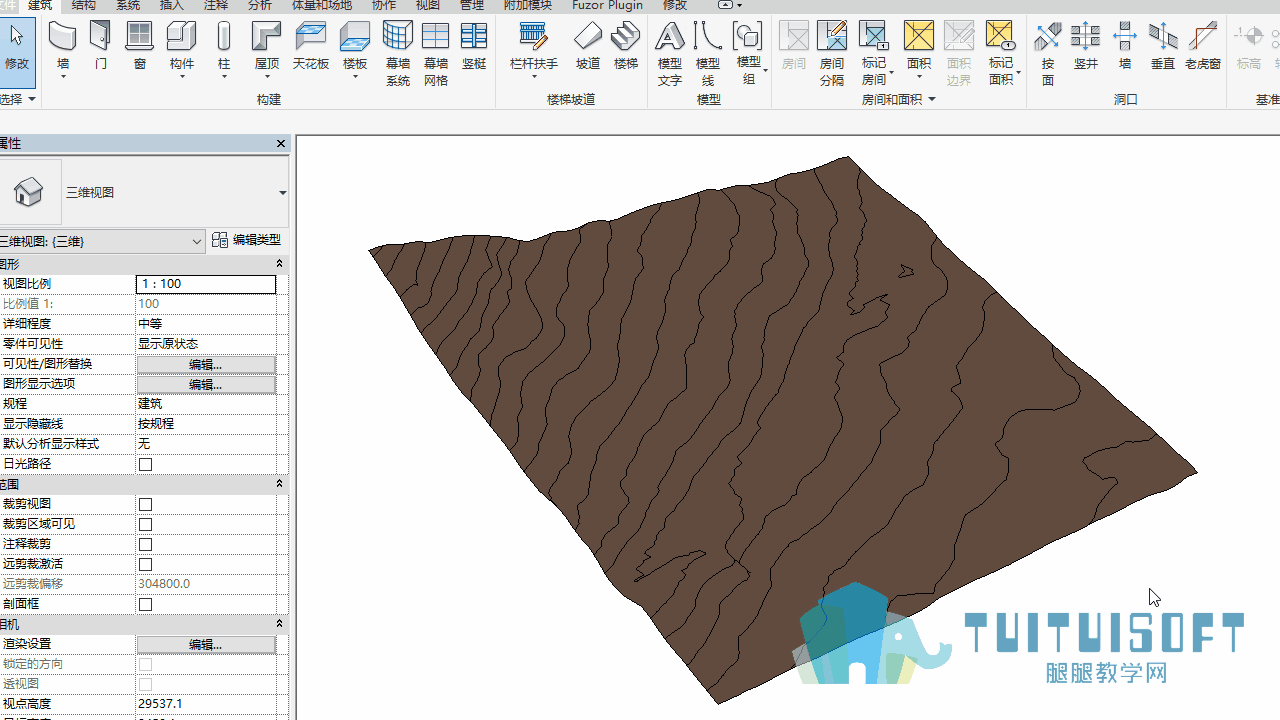1280x720 pixels.
Task: Expand the 选择 panel dropdown
Action: click(x=18, y=99)
